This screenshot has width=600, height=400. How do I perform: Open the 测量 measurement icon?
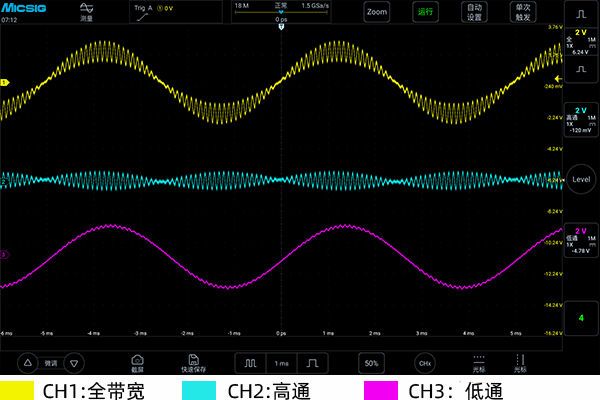[86, 12]
